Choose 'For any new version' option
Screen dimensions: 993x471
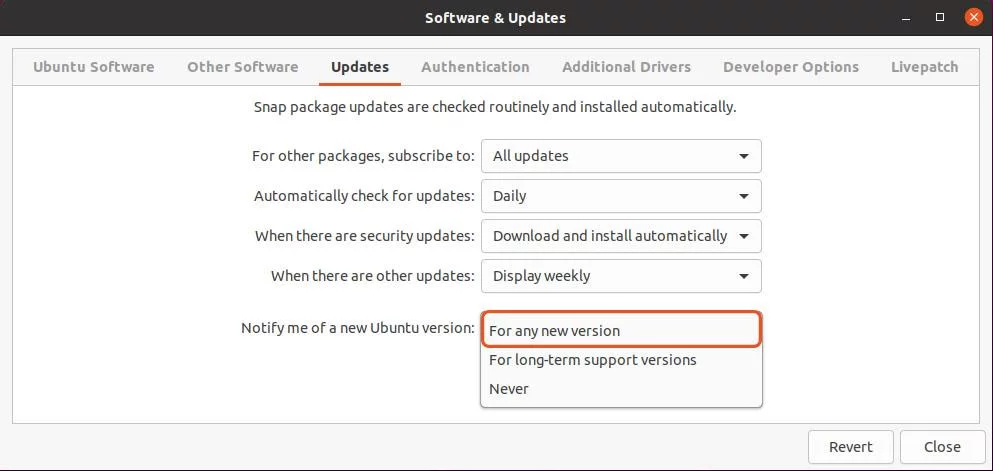click(621, 330)
